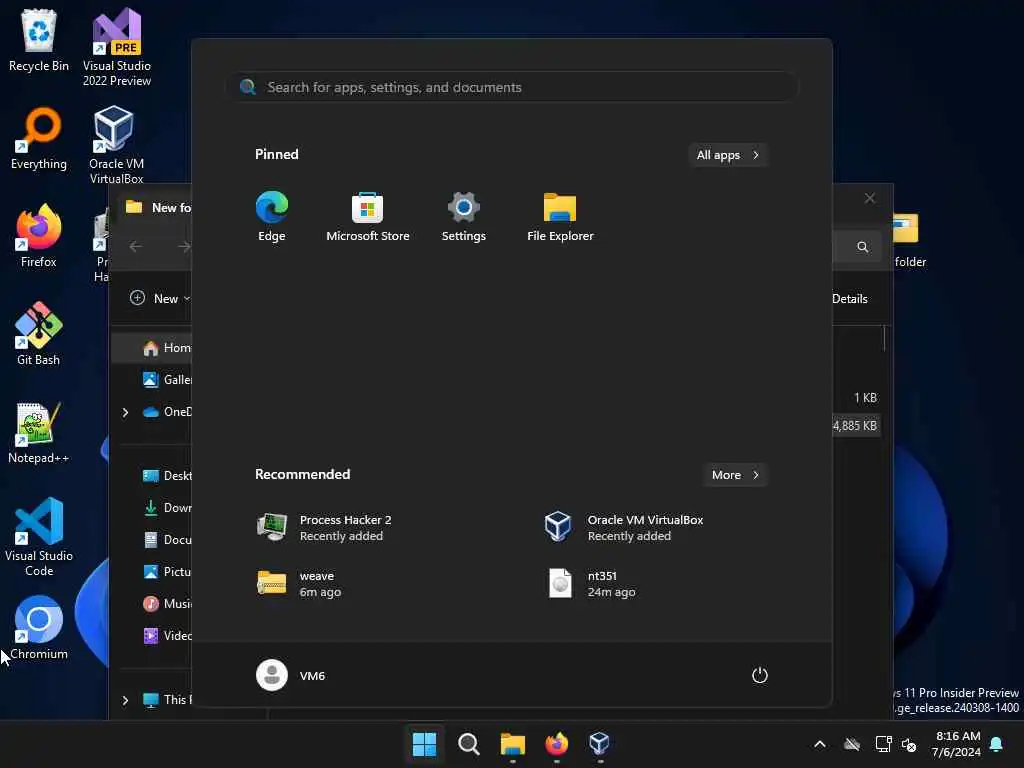This screenshot has height=768, width=1024.
Task: Select the 4,885 KB file row
Action: click(x=856, y=426)
